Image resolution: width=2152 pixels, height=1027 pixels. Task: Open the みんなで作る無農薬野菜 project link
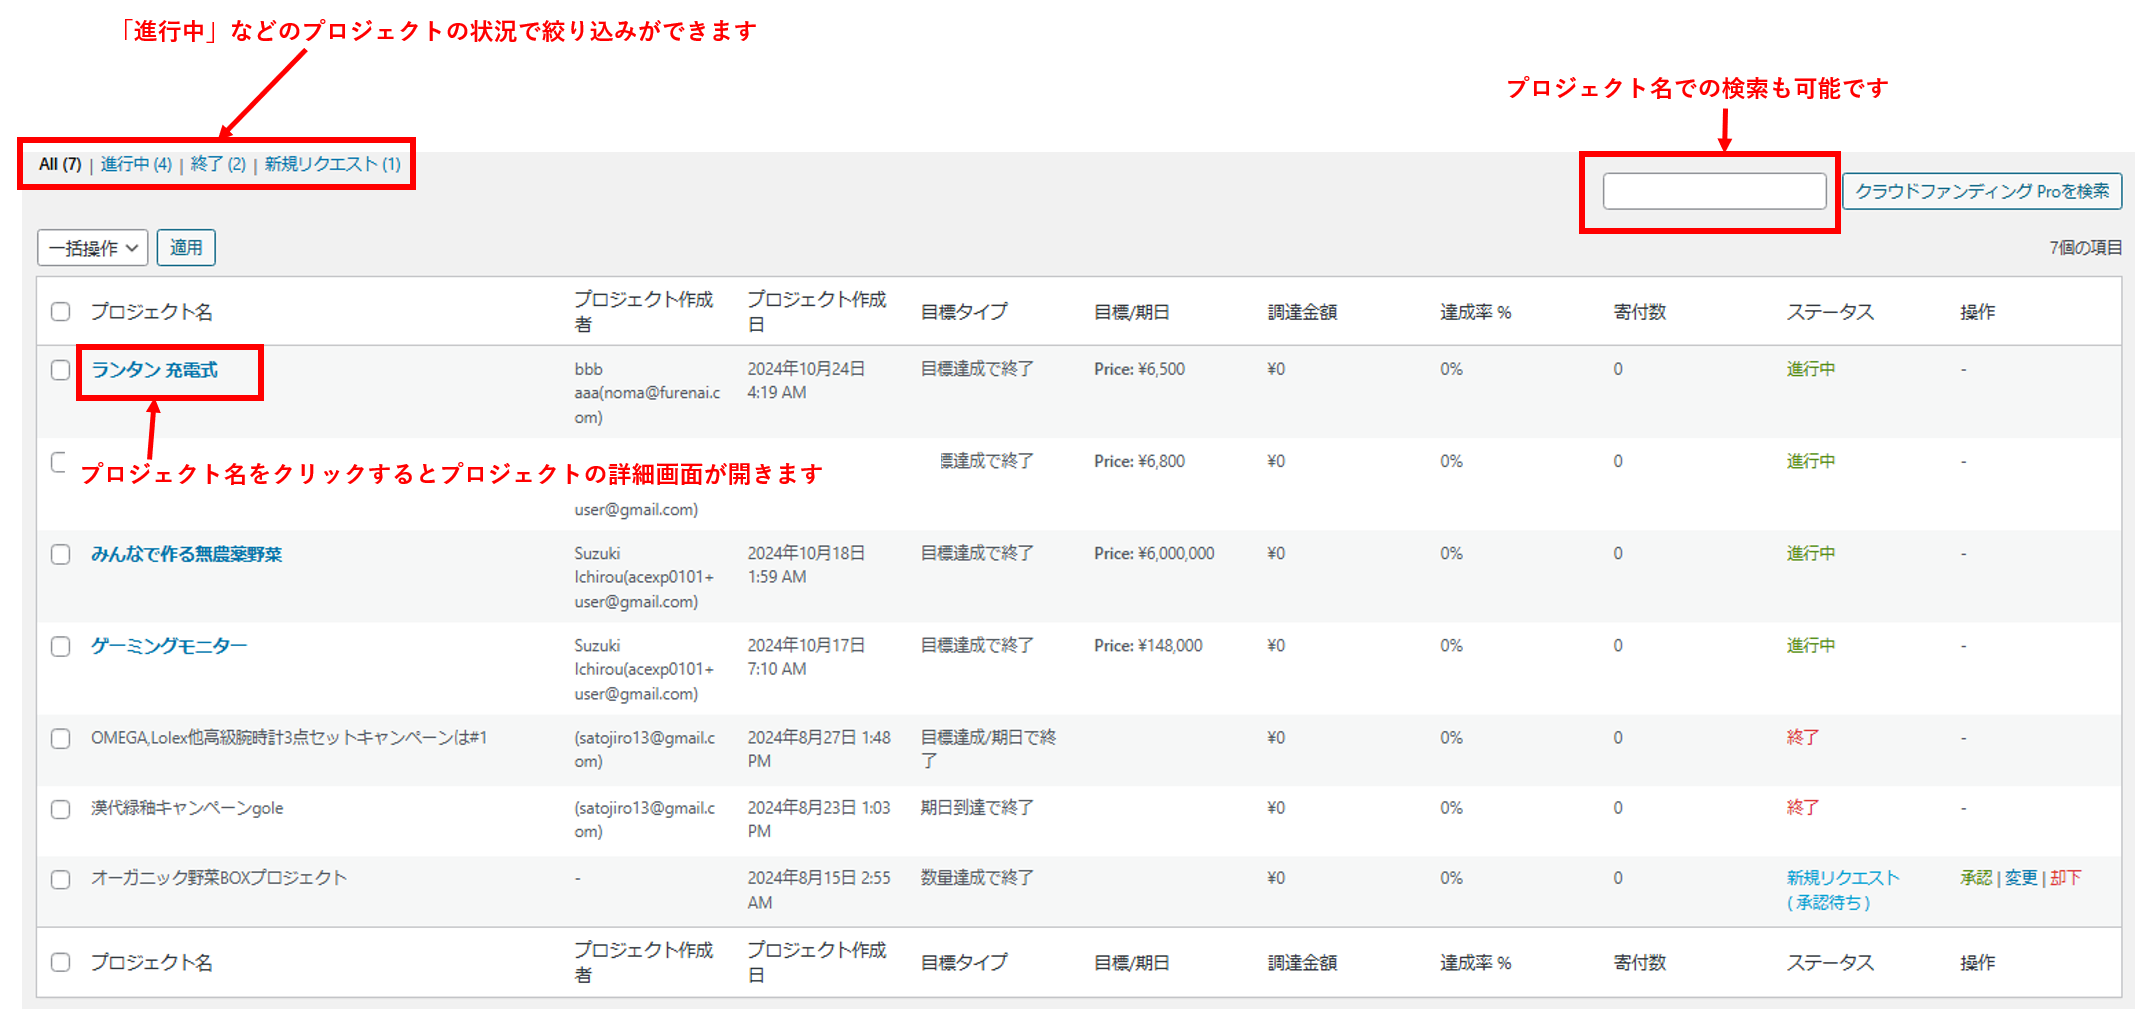tap(186, 554)
